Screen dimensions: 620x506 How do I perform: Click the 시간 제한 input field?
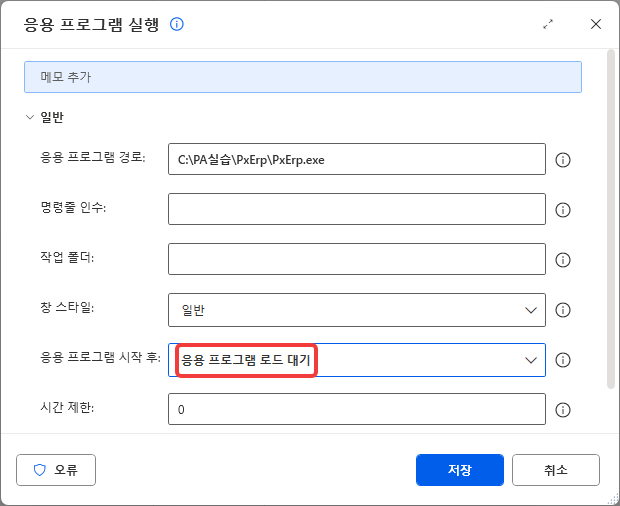tap(357, 409)
